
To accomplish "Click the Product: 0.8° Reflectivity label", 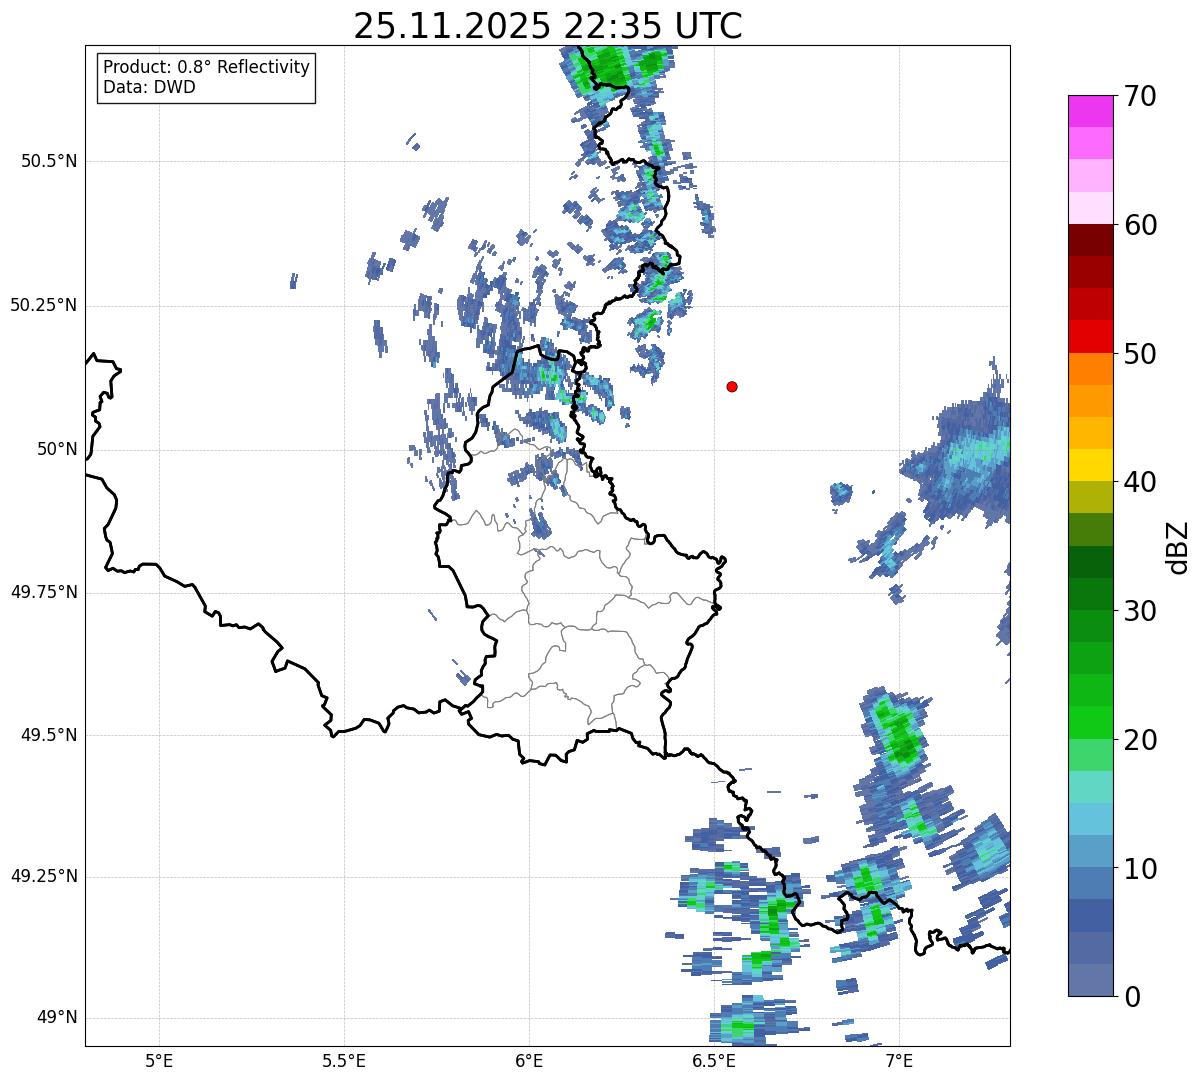I will [x=207, y=67].
